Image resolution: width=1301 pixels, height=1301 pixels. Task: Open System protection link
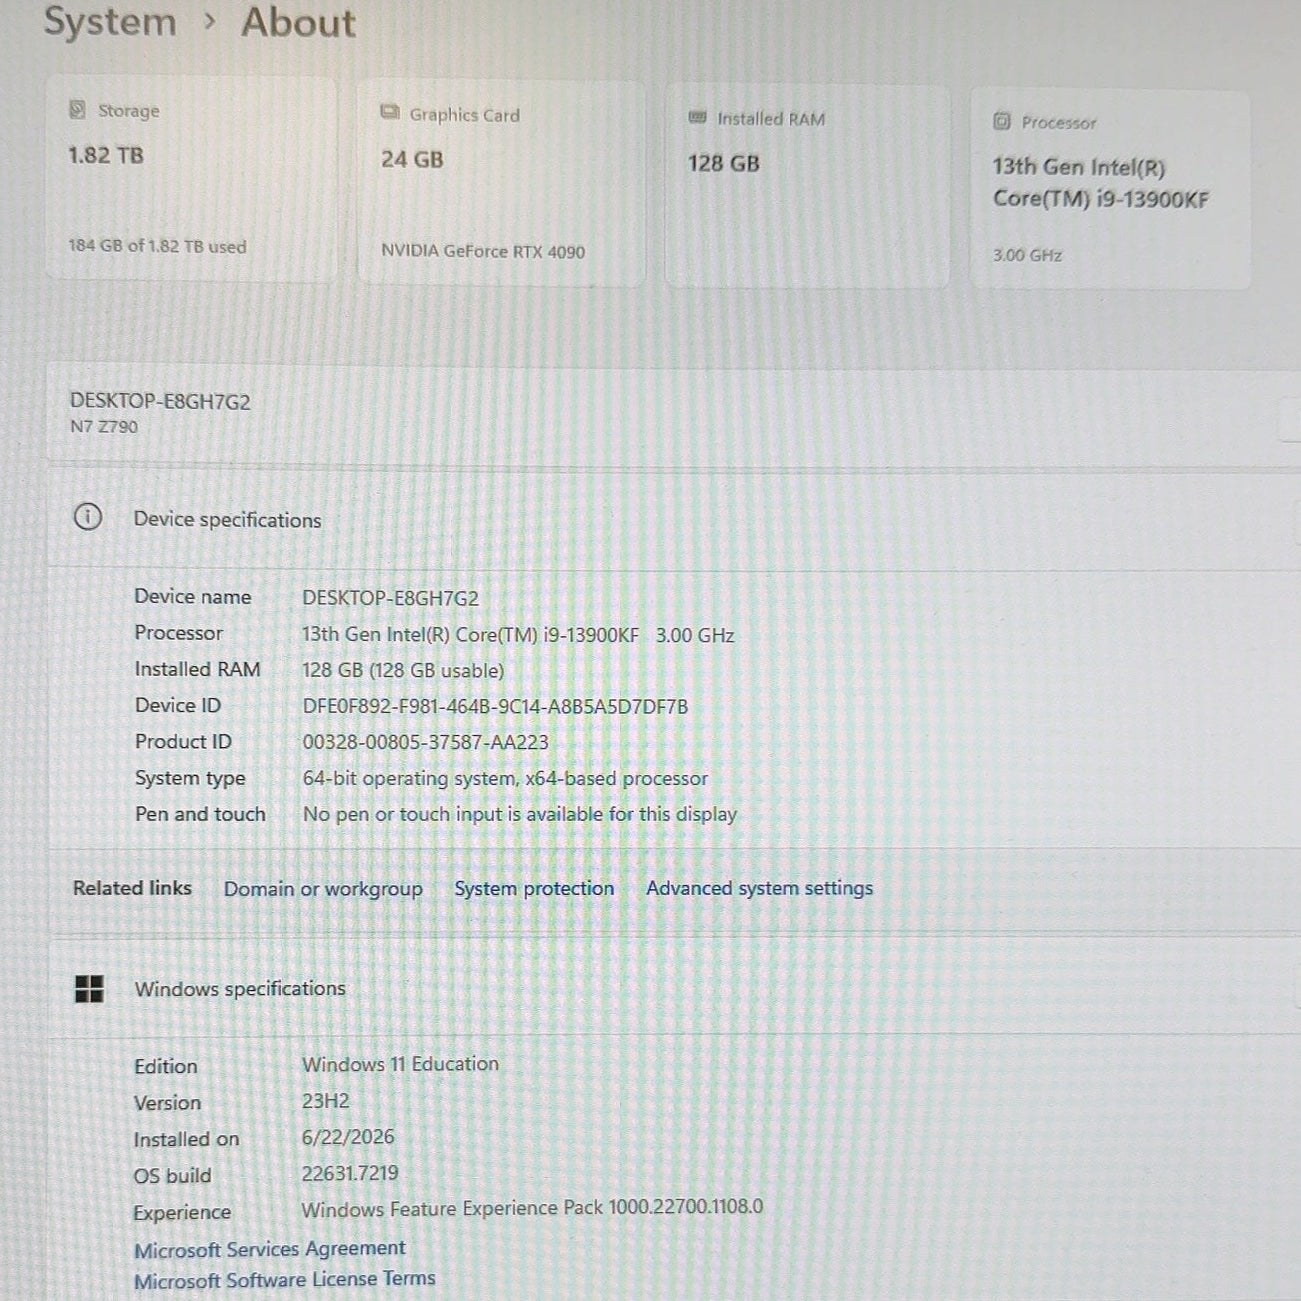(534, 888)
